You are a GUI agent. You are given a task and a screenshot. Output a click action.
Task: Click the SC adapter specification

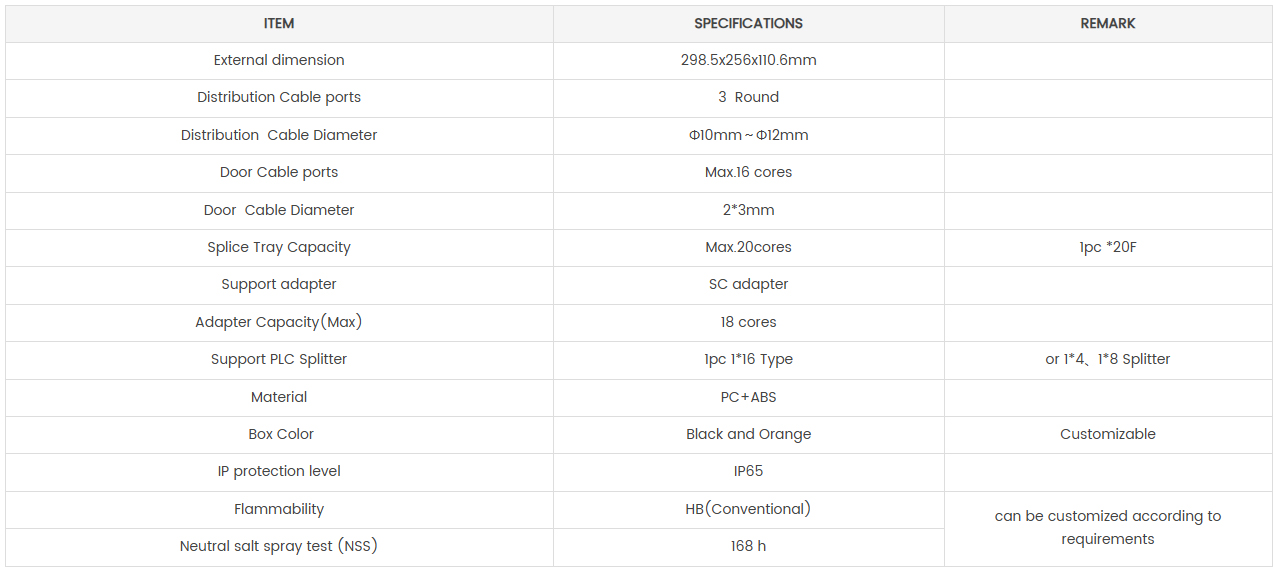[748, 284]
